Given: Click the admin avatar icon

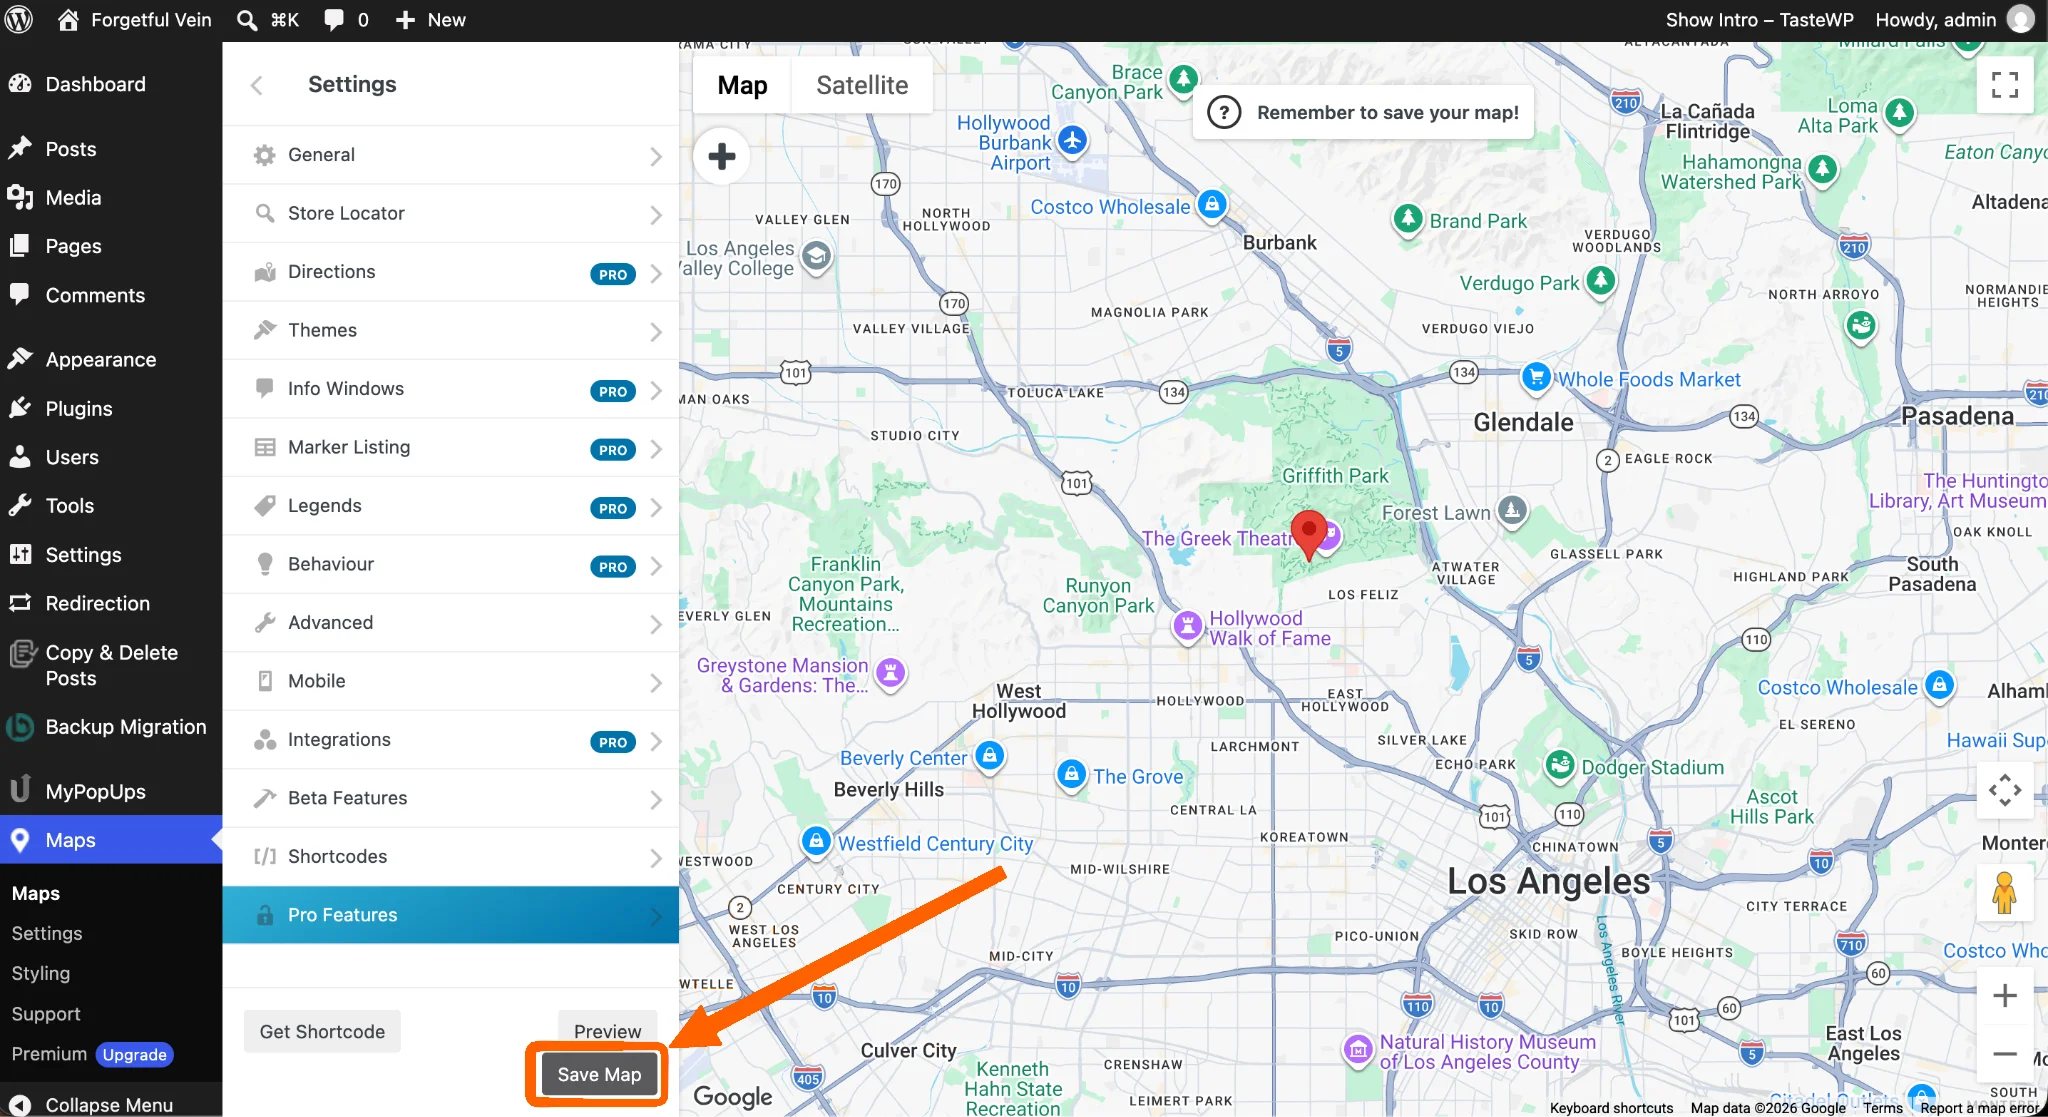Looking at the screenshot, I should pyautogui.click(x=2021, y=20).
